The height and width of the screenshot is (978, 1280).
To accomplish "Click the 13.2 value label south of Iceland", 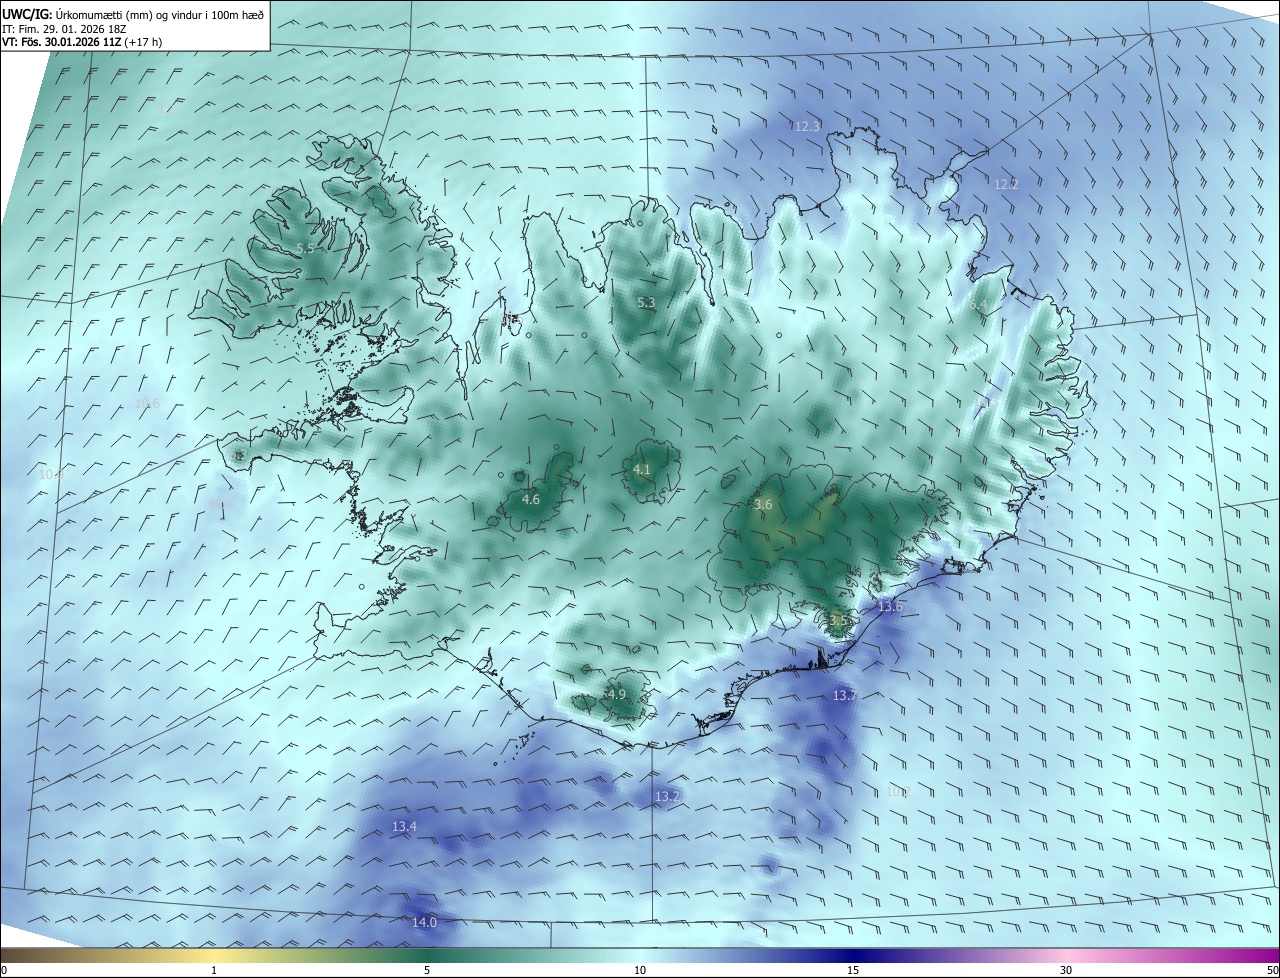I will (x=667, y=796).
